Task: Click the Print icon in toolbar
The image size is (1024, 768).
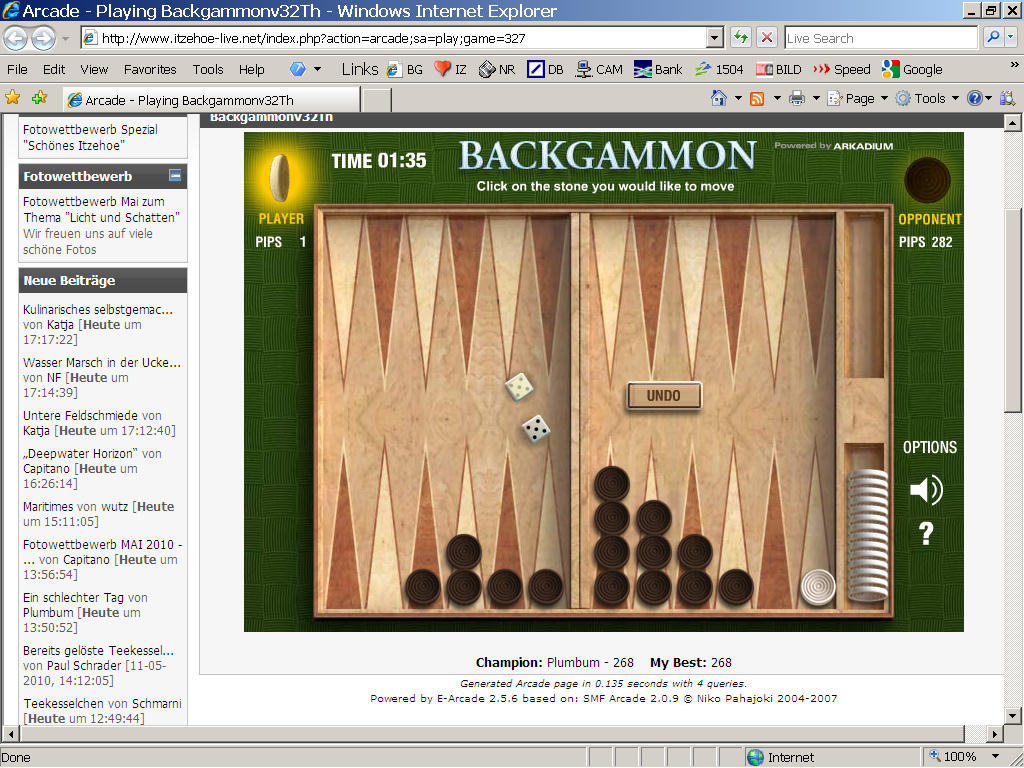Action: click(797, 98)
